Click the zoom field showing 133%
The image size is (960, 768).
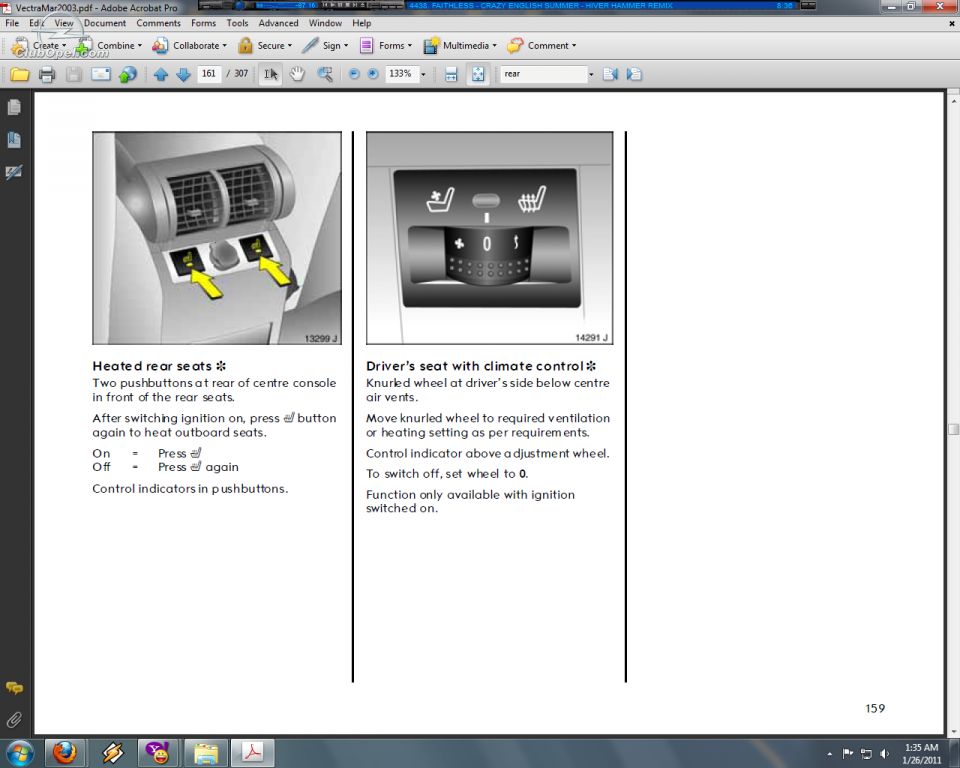[400, 74]
